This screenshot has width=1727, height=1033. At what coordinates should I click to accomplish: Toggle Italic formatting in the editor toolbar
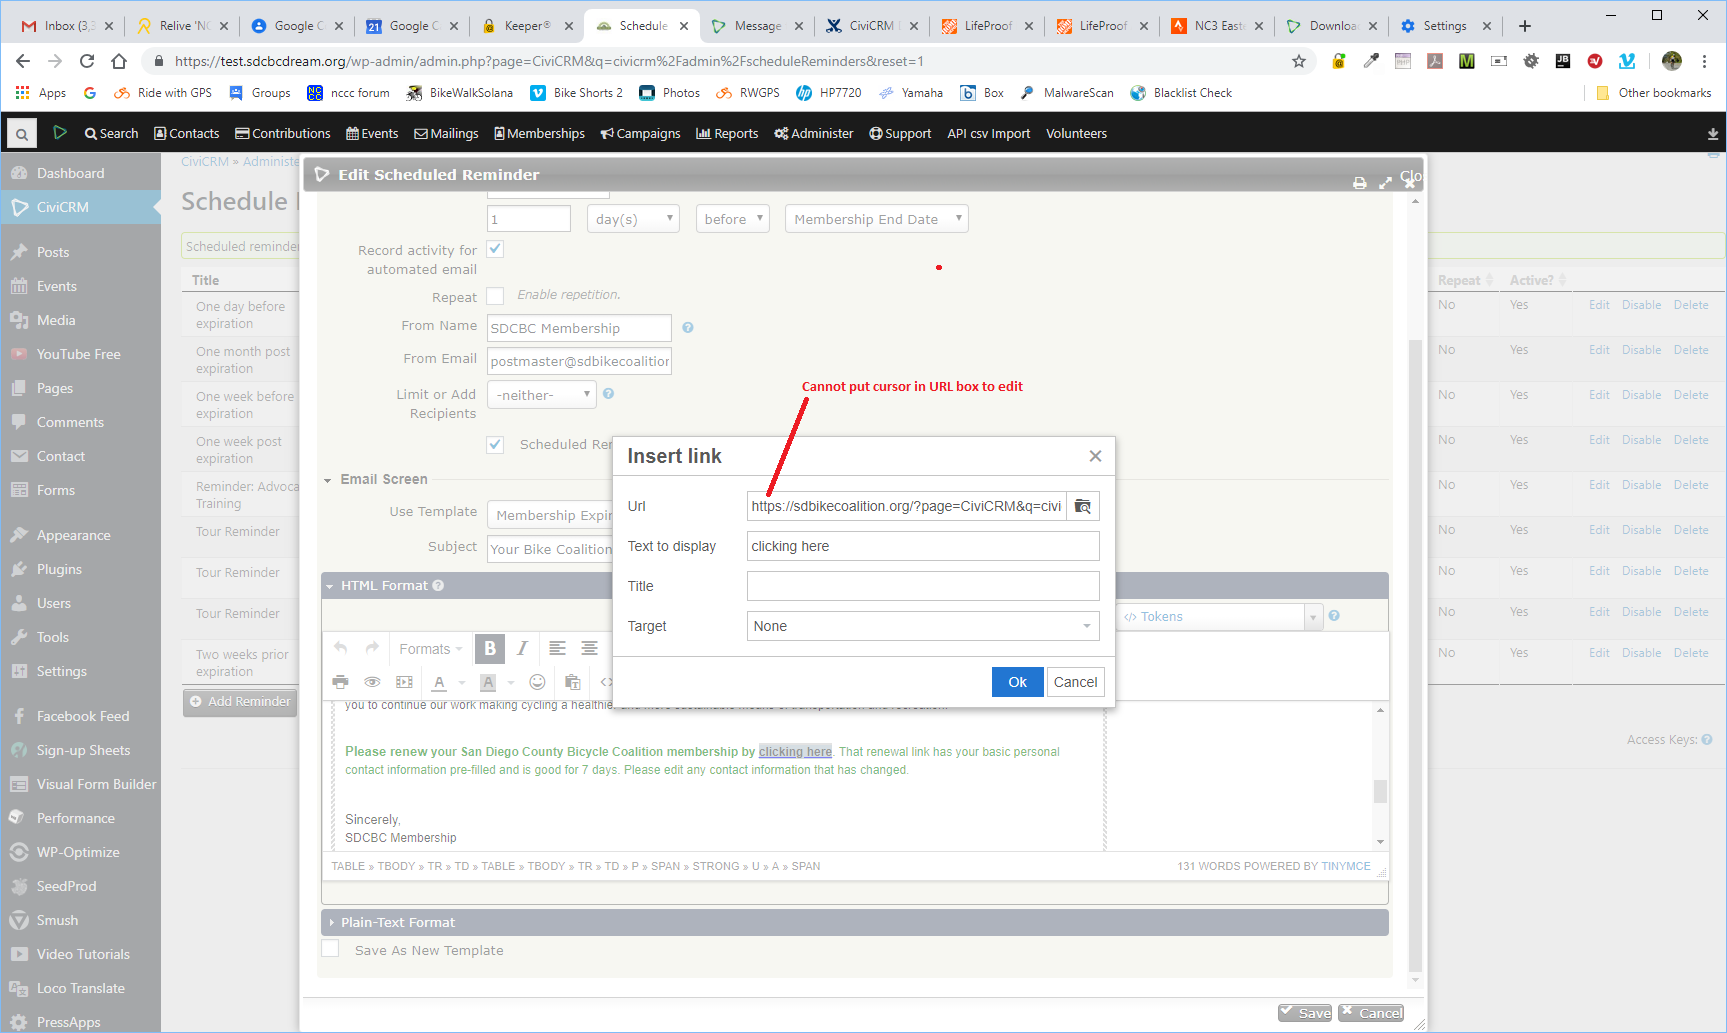522,649
